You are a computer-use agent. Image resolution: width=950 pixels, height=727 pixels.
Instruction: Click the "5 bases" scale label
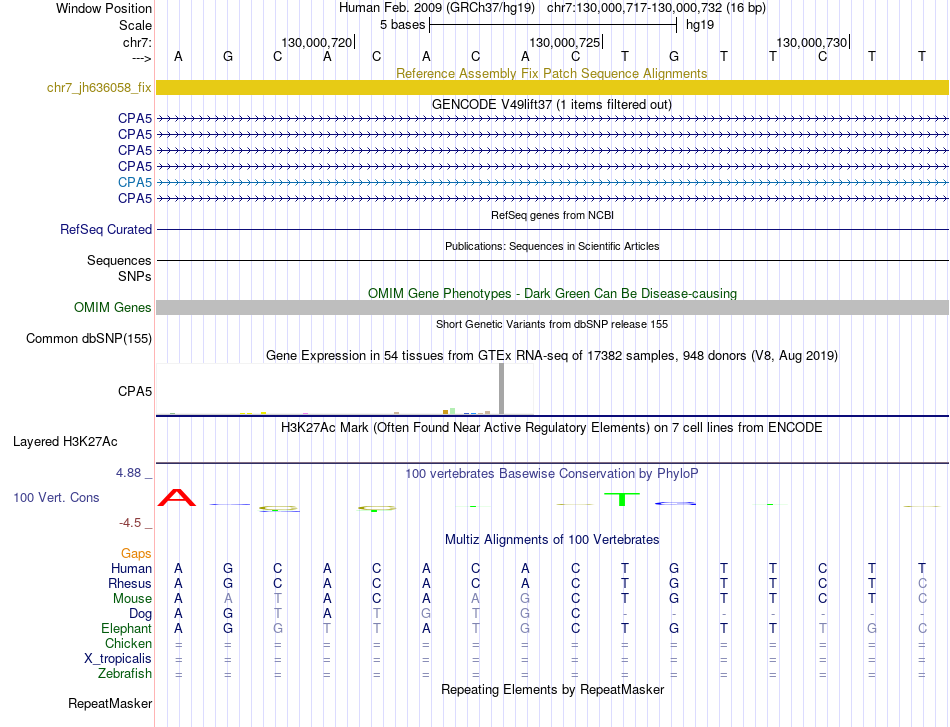[402, 25]
